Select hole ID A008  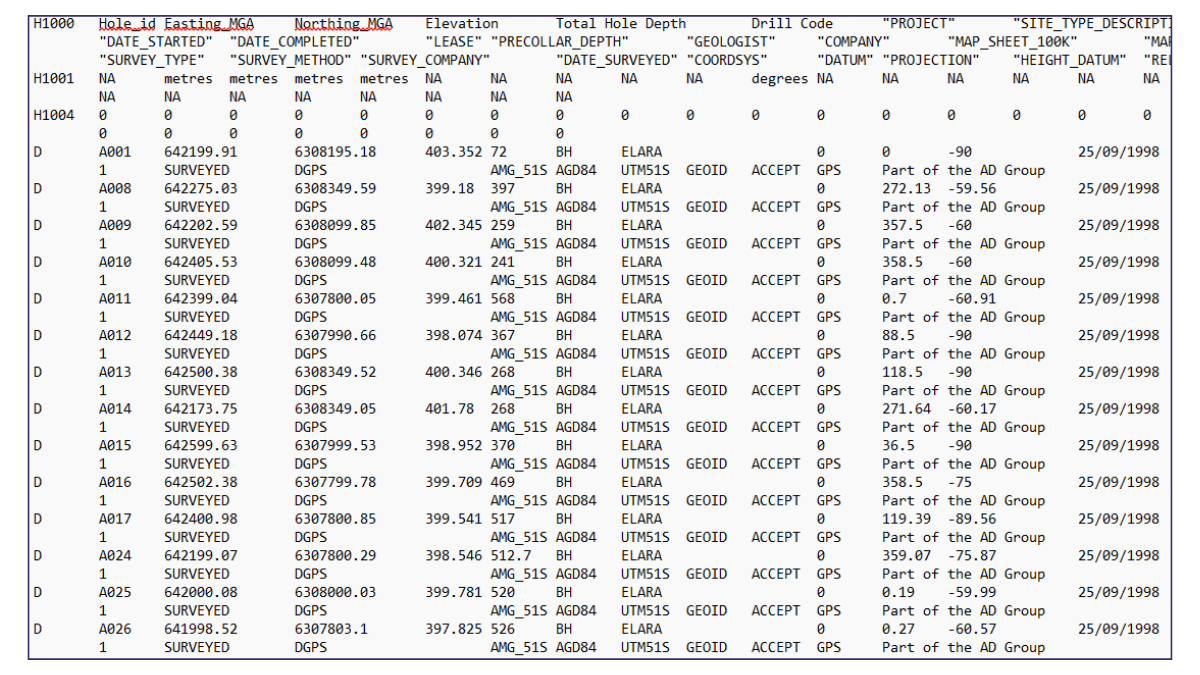115,189
